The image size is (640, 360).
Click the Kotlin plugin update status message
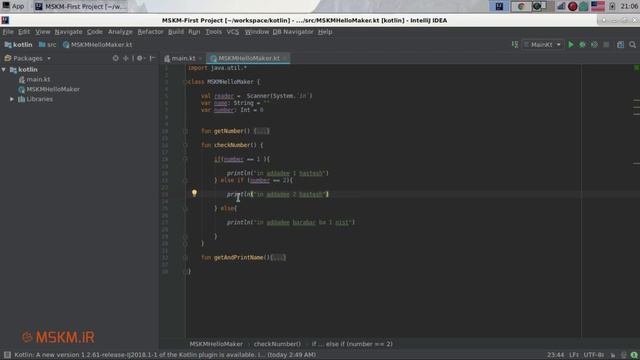[x=165, y=355]
